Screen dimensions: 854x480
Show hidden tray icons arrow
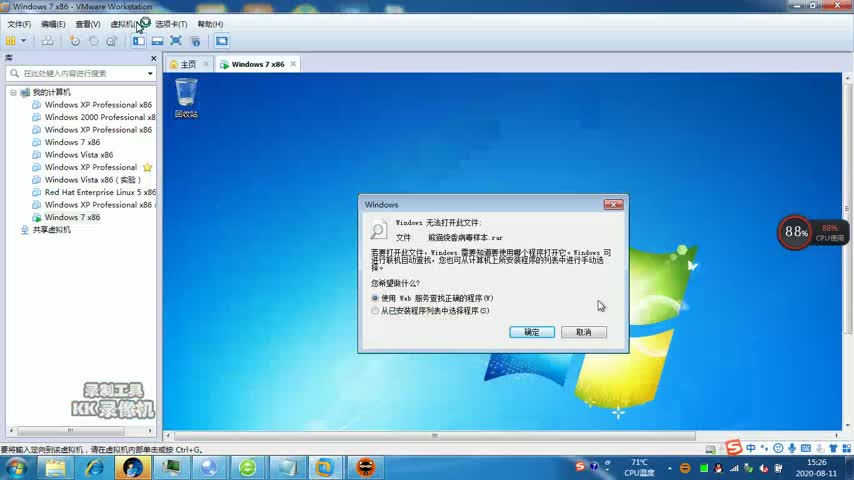click(x=669, y=469)
